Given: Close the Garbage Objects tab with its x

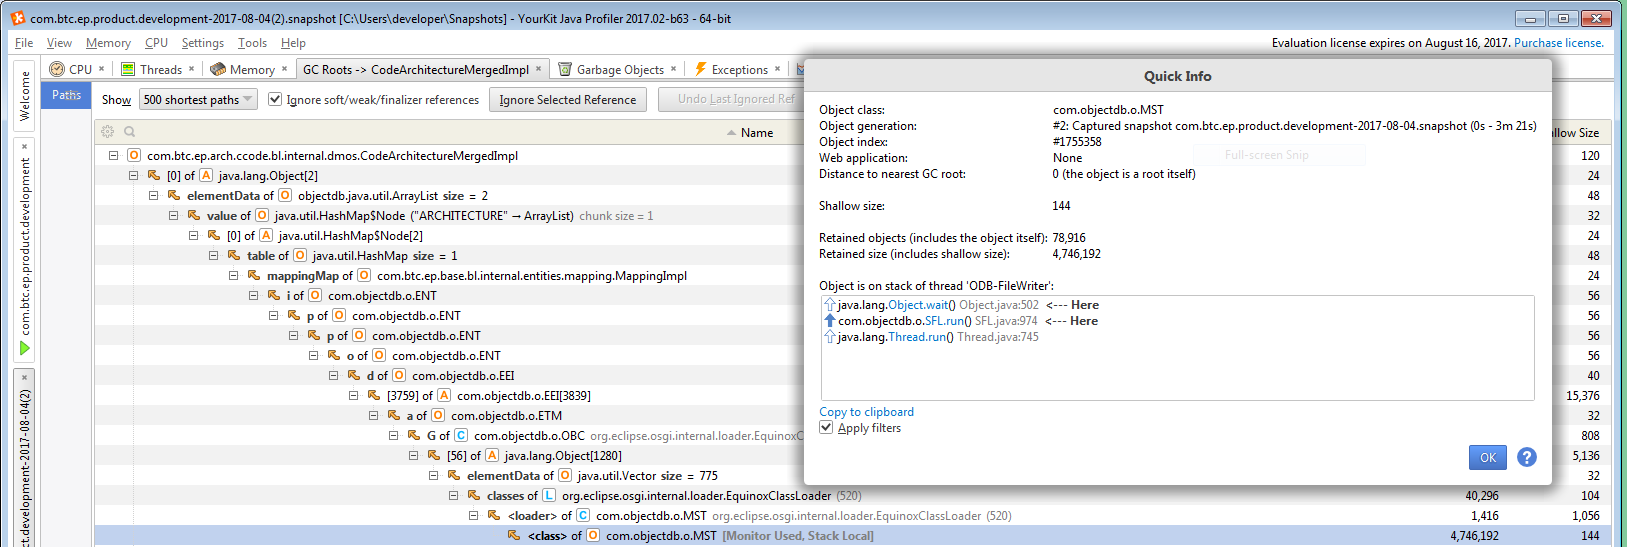Looking at the screenshot, I should point(674,69).
